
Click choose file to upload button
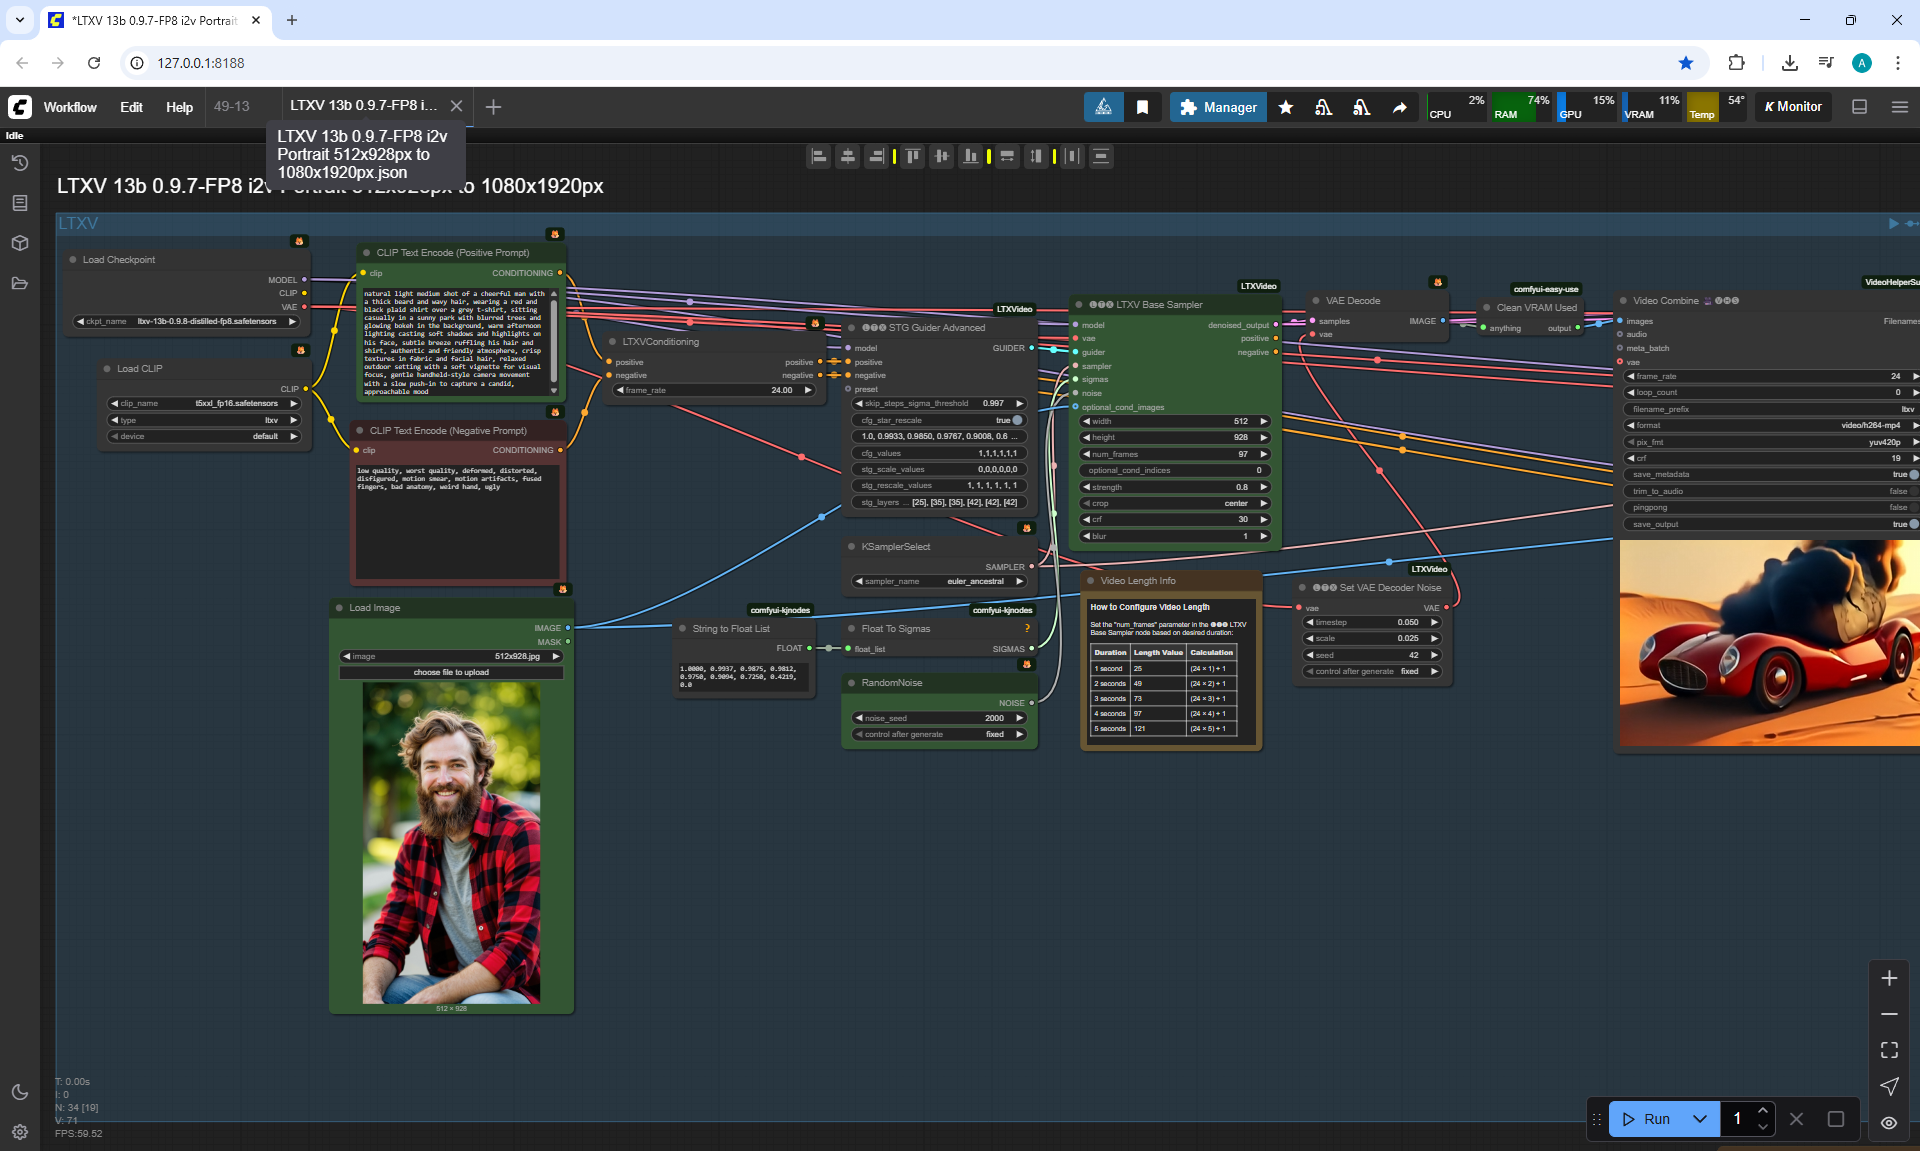point(451,672)
